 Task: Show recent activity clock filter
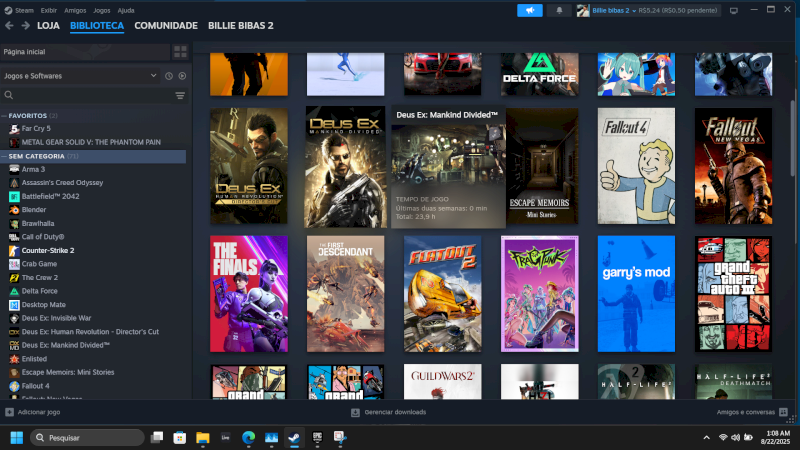(169, 76)
